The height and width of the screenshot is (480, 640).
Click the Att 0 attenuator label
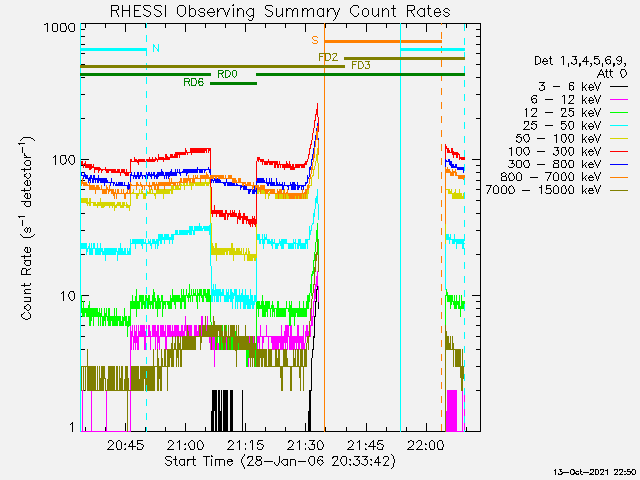[611, 74]
